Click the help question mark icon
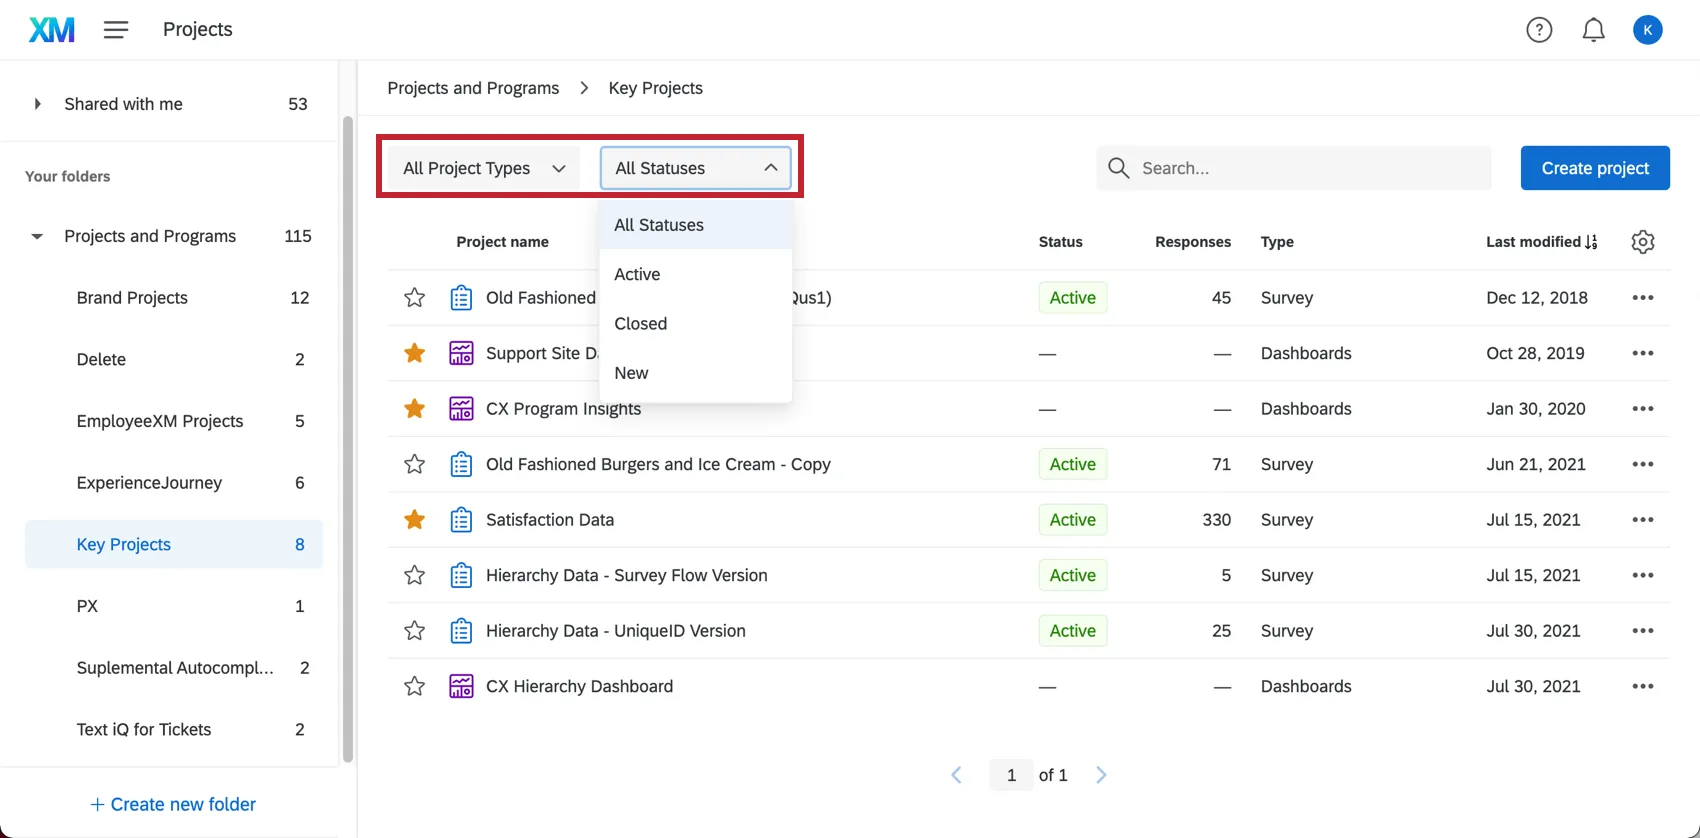1700x838 pixels. point(1539,30)
